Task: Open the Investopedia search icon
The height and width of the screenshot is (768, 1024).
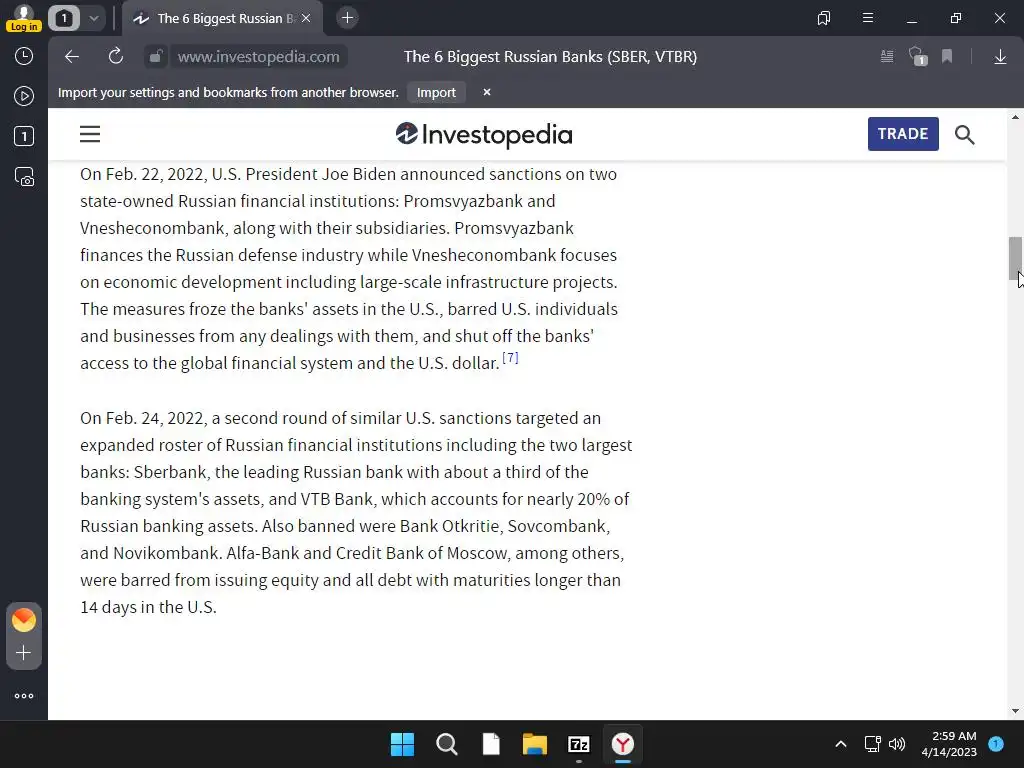Action: (965, 135)
